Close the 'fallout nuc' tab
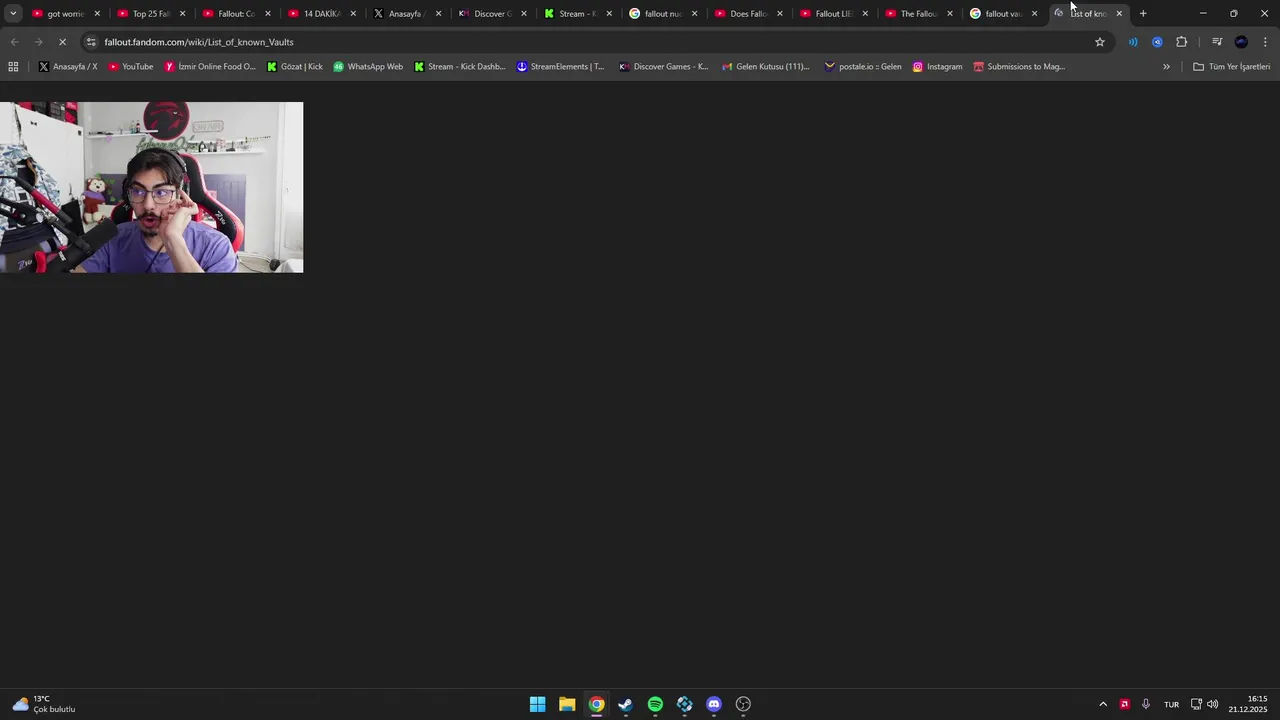The height and width of the screenshot is (720, 1280). (x=694, y=13)
